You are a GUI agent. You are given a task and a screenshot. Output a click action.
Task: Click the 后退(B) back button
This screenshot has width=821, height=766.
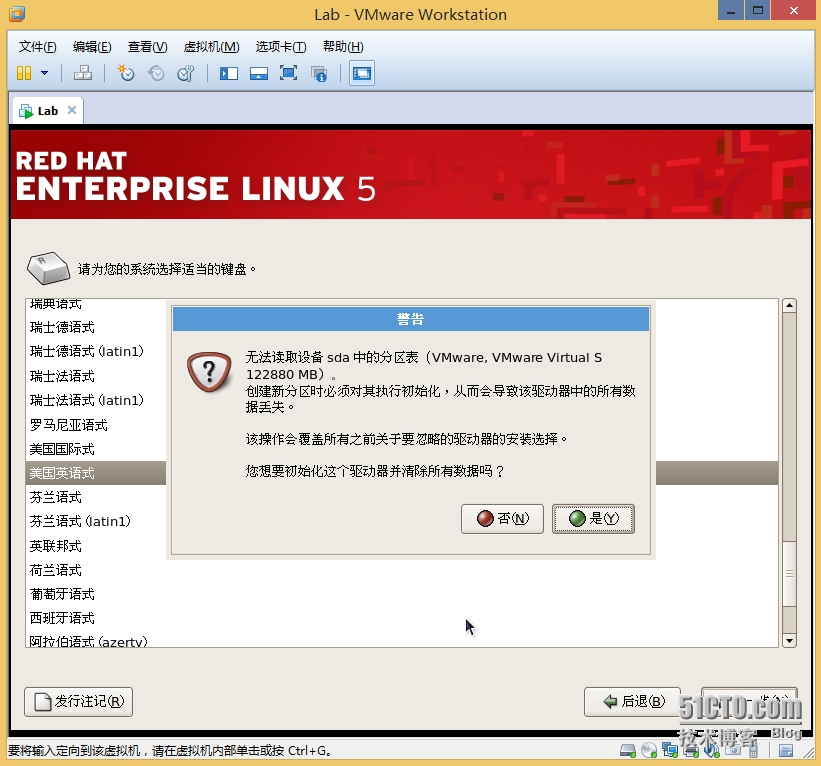[x=633, y=702]
